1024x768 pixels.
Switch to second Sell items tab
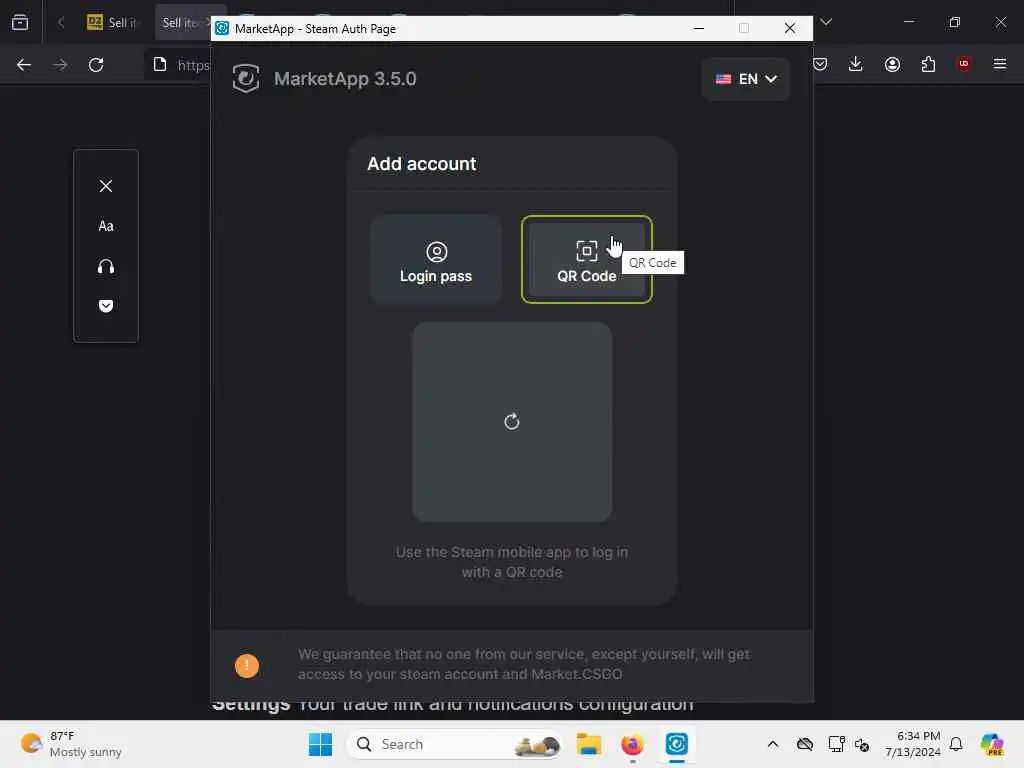coord(186,22)
